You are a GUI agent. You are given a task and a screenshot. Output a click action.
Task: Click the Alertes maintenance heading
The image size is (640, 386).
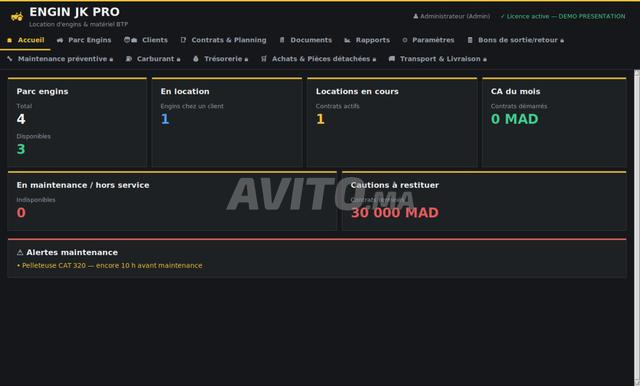(x=72, y=253)
